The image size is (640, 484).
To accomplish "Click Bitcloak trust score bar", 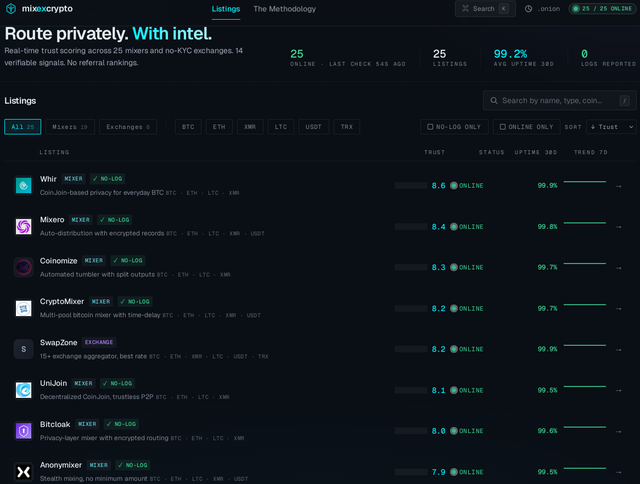I will [x=411, y=431].
